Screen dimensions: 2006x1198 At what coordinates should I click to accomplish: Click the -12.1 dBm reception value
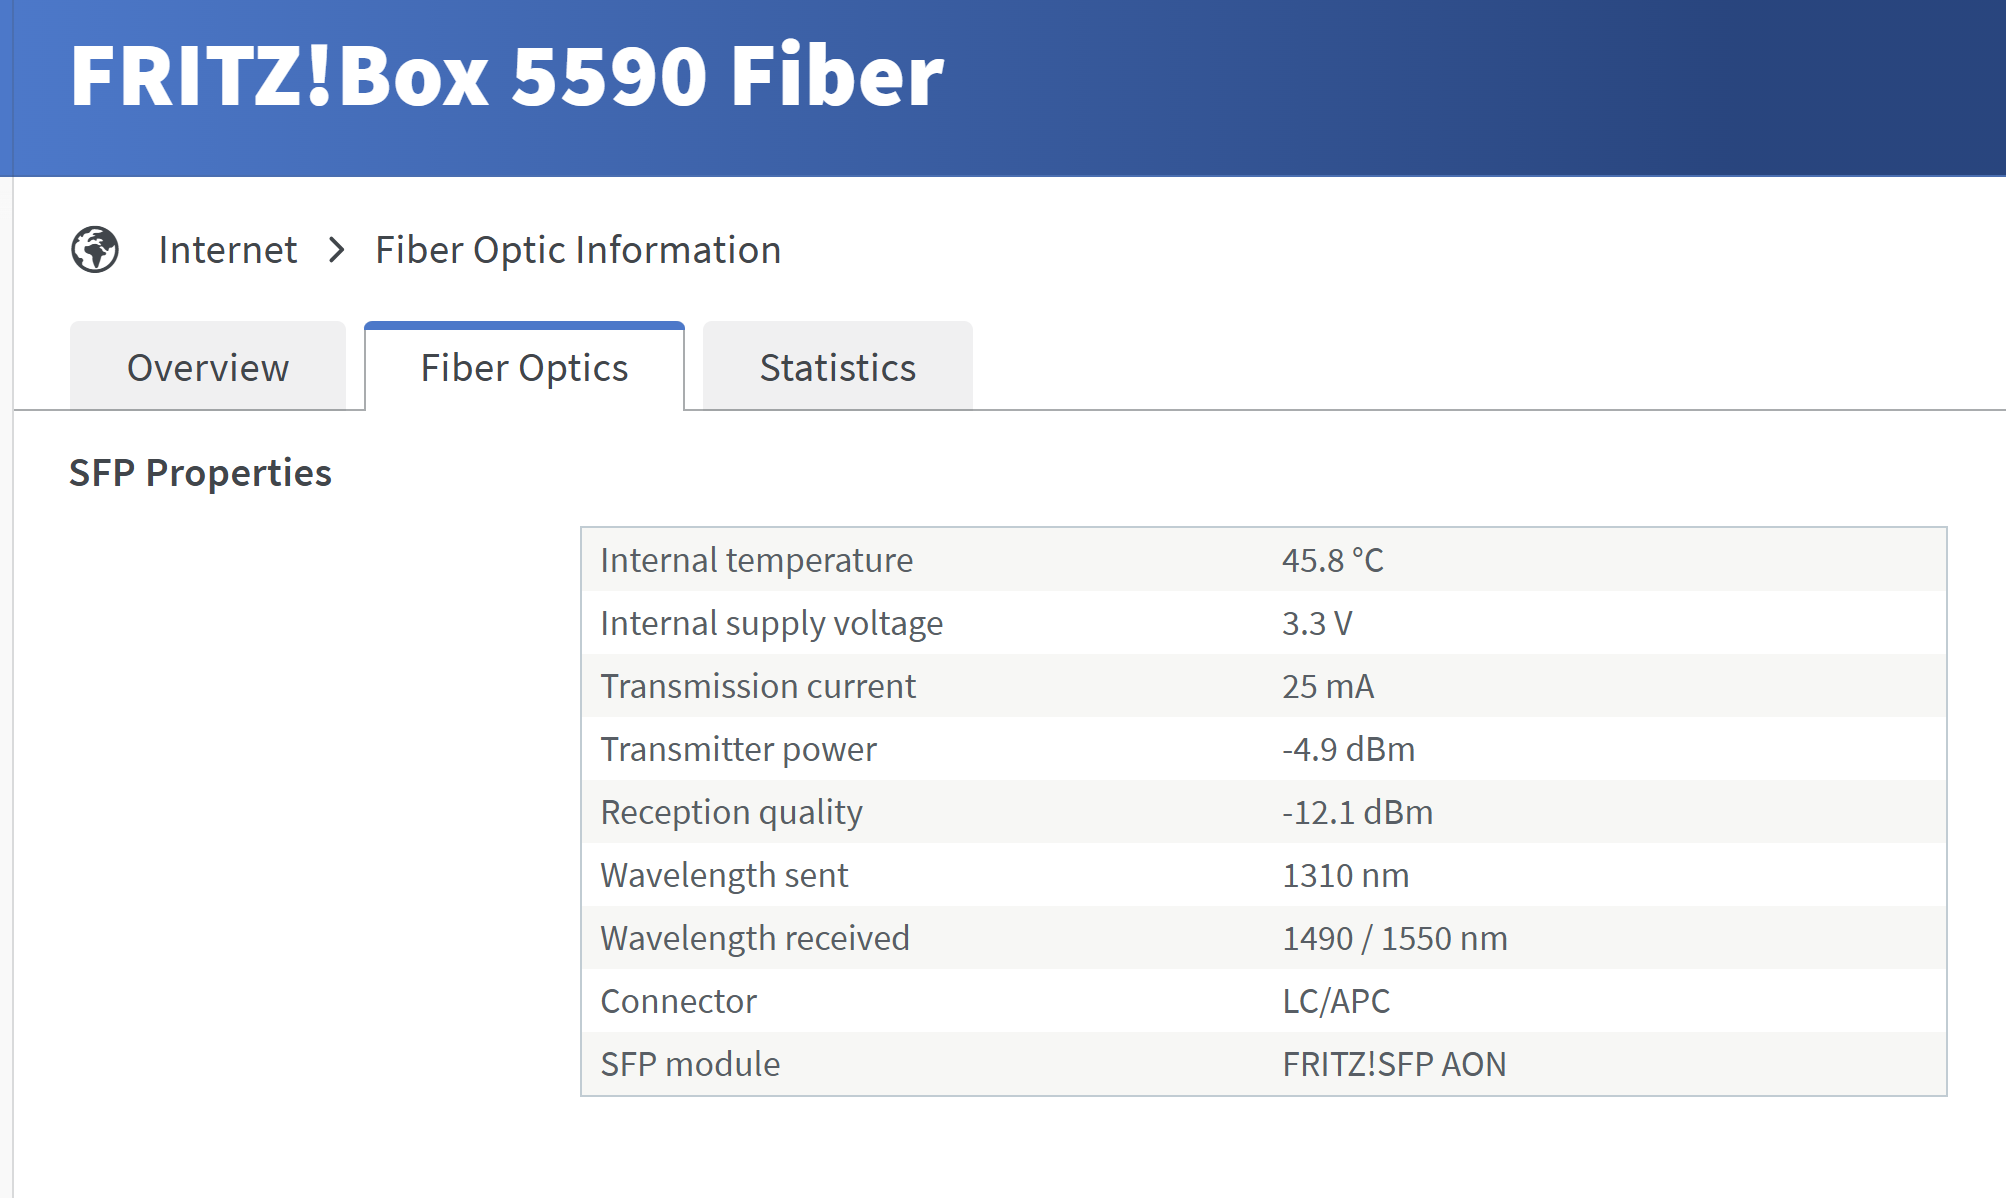[1358, 812]
